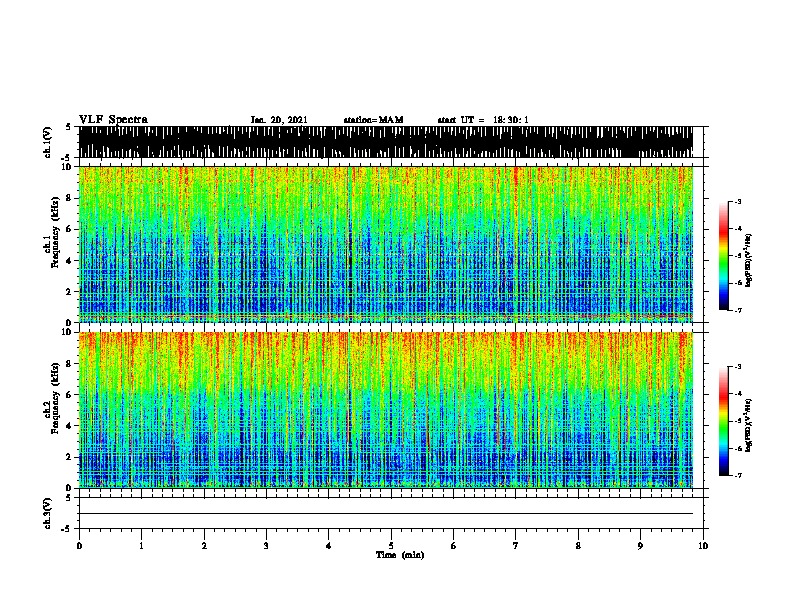Click the "log(PSD)" label beside the ch.2 colorbar
Image resolution: width=792 pixels, height=612 pixels.
coord(748,425)
